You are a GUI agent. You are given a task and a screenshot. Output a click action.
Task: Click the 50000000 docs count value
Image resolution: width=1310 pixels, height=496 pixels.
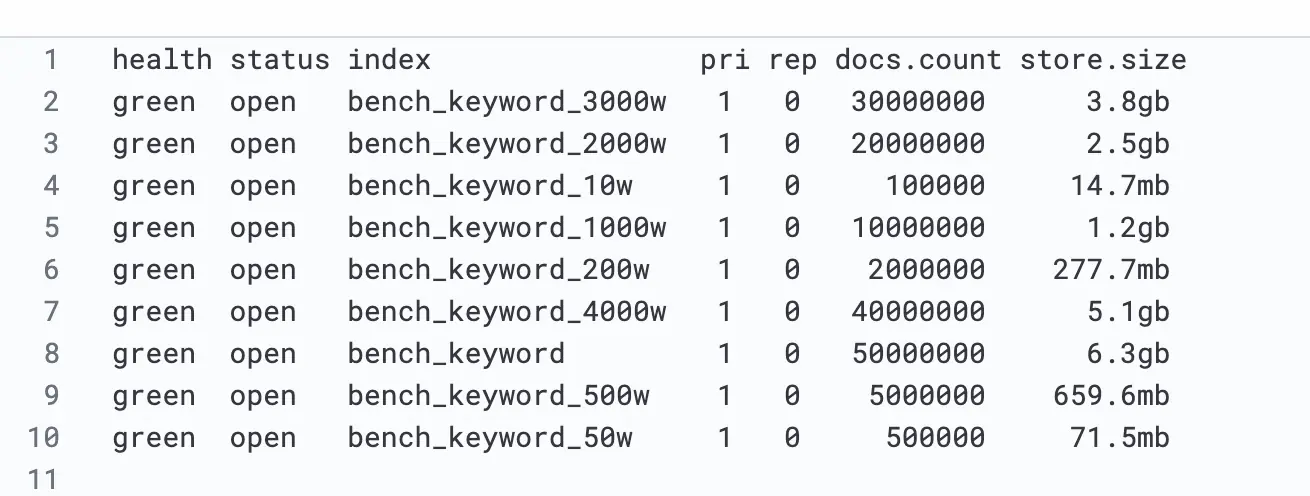point(917,354)
